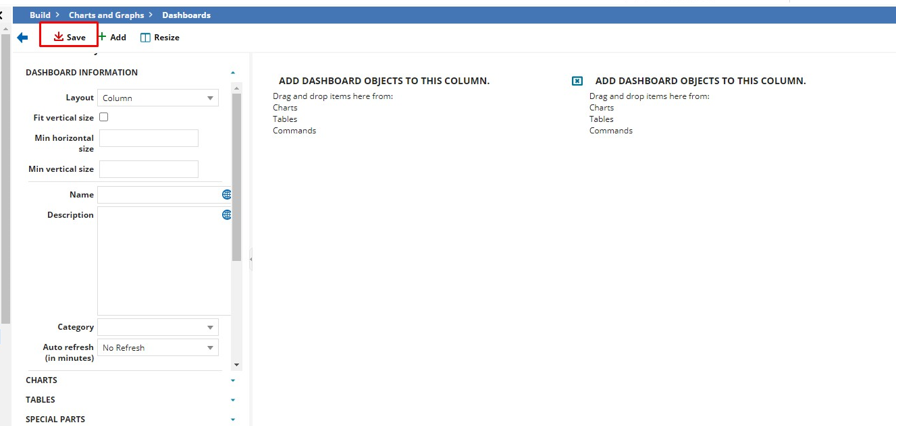Collapse the Dashboard Information section
This screenshot has height=426, width=897.
233,73
